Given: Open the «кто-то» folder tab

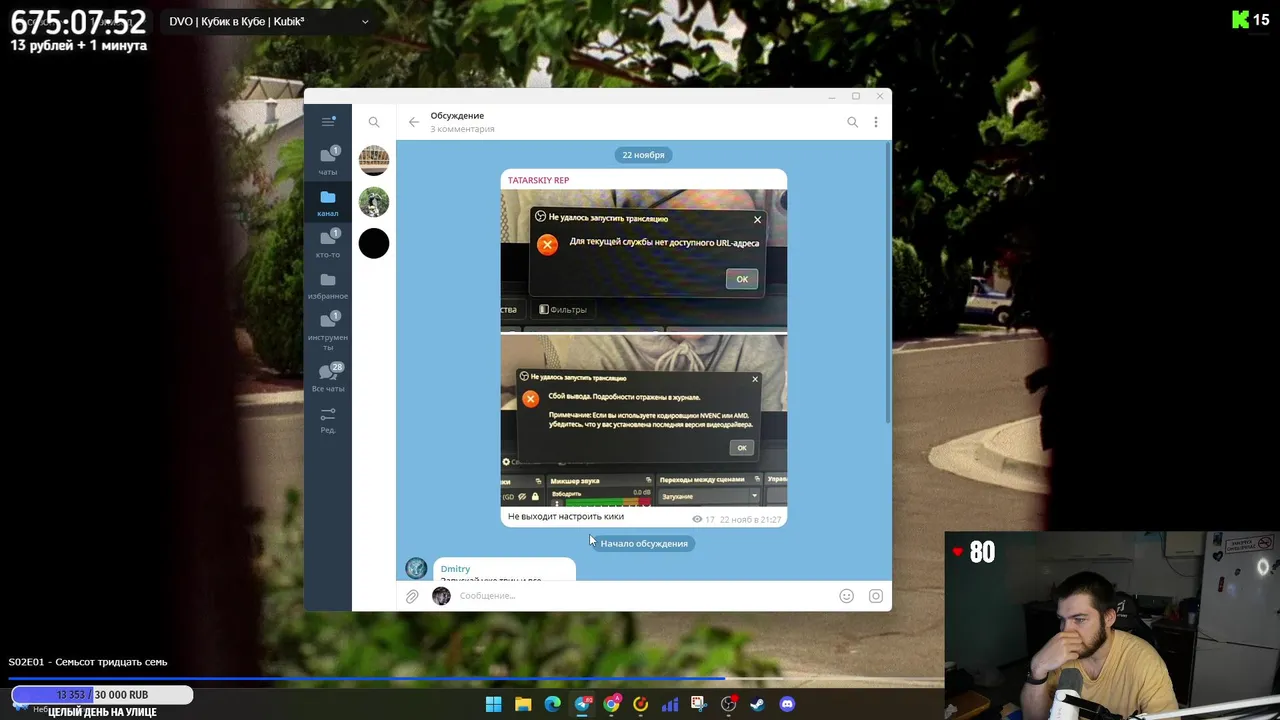Looking at the screenshot, I should point(328,243).
